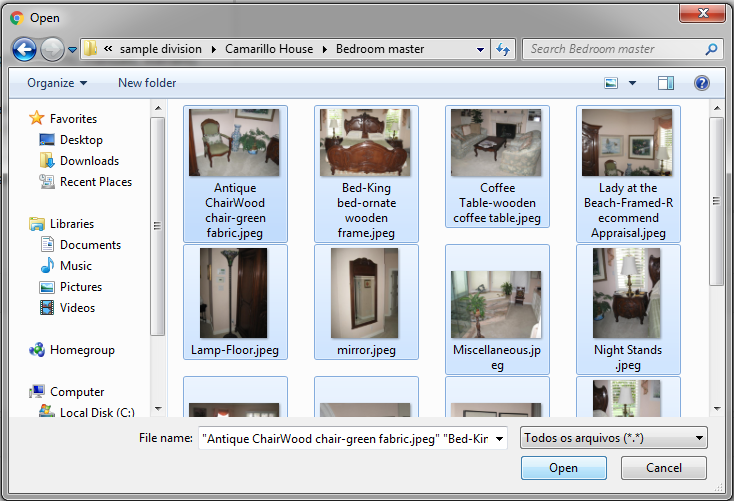Click inside the File name text box
This screenshot has height=501, width=734.
point(345,439)
